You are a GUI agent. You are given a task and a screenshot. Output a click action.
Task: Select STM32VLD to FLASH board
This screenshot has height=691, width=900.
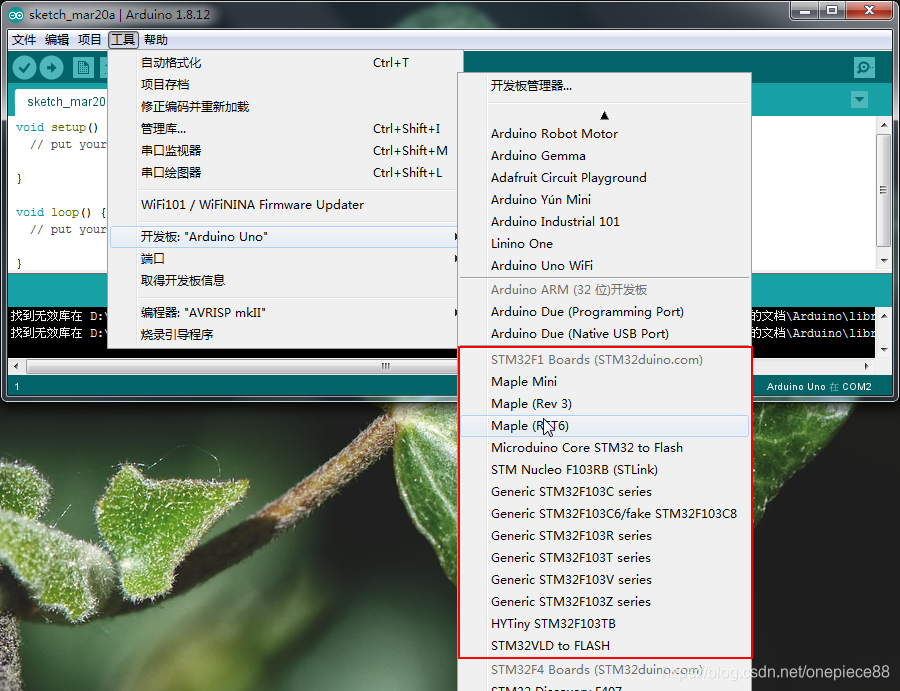click(x=604, y=646)
